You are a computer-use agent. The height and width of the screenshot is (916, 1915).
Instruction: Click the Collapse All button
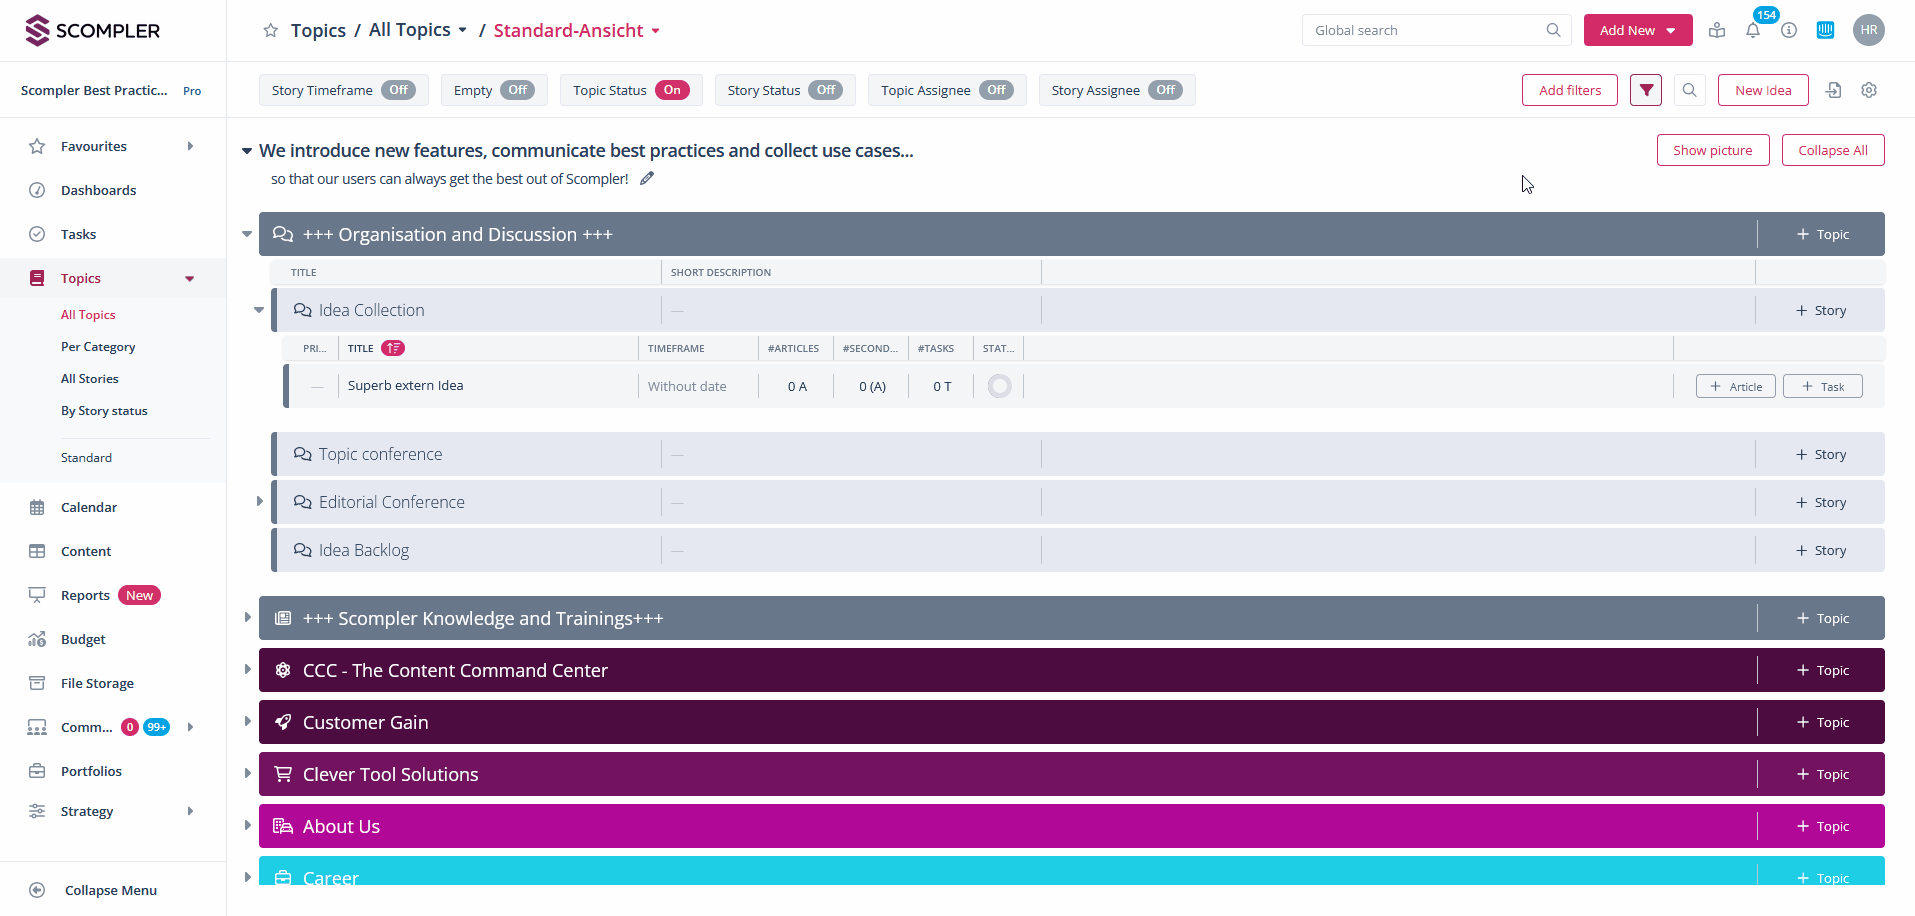(x=1832, y=151)
